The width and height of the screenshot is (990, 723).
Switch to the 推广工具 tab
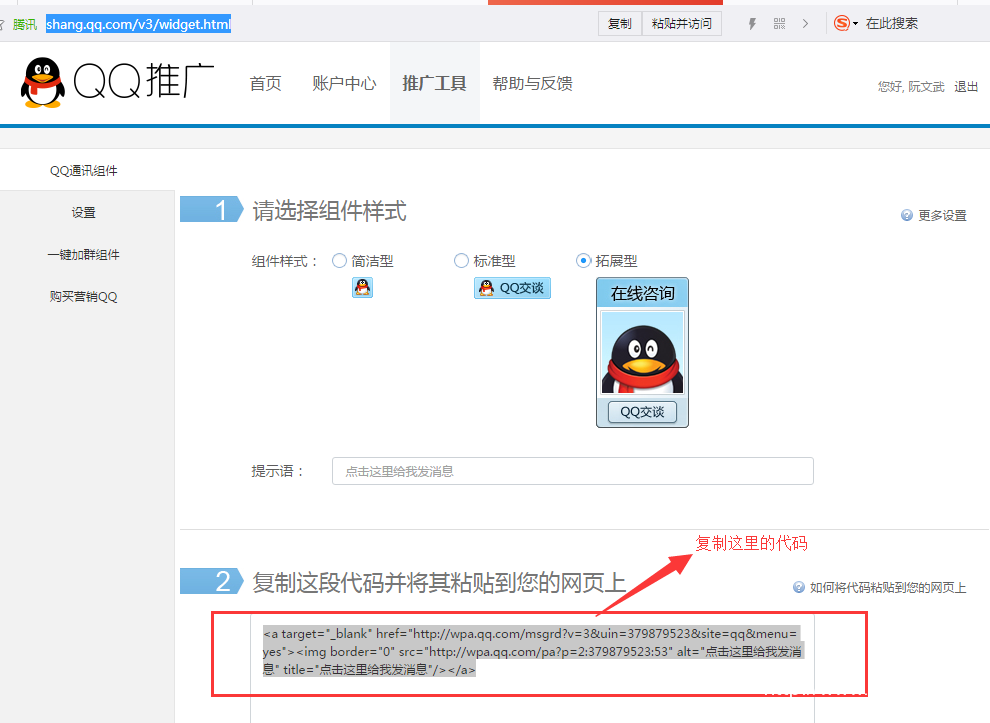(434, 83)
